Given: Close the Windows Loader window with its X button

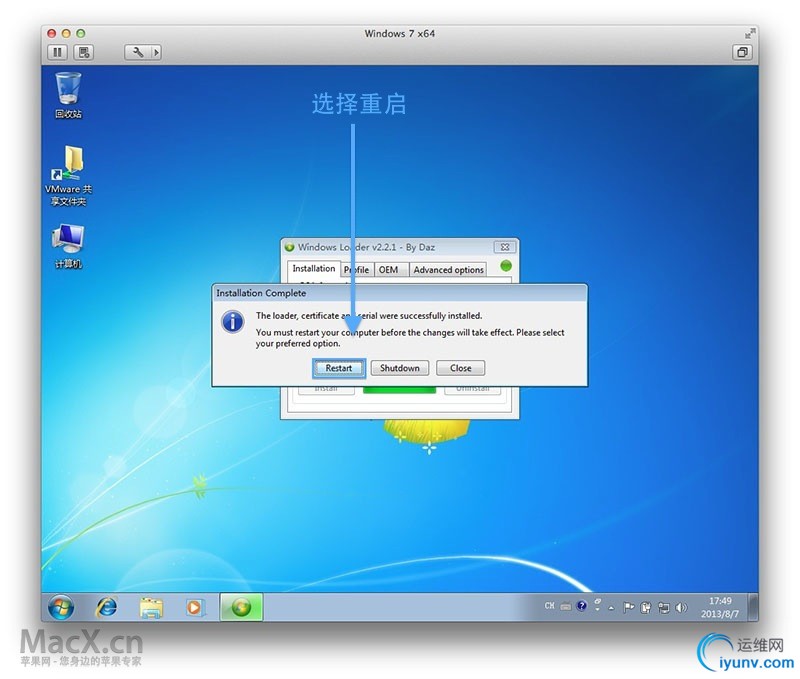Looking at the screenshot, I should 505,247.
